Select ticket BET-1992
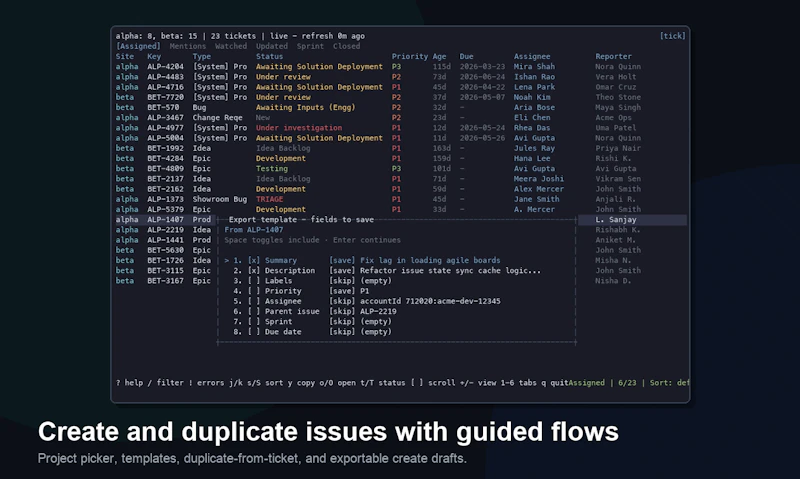Screen dimensions: 800x479 pyautogui.click(x=165, y=148)
